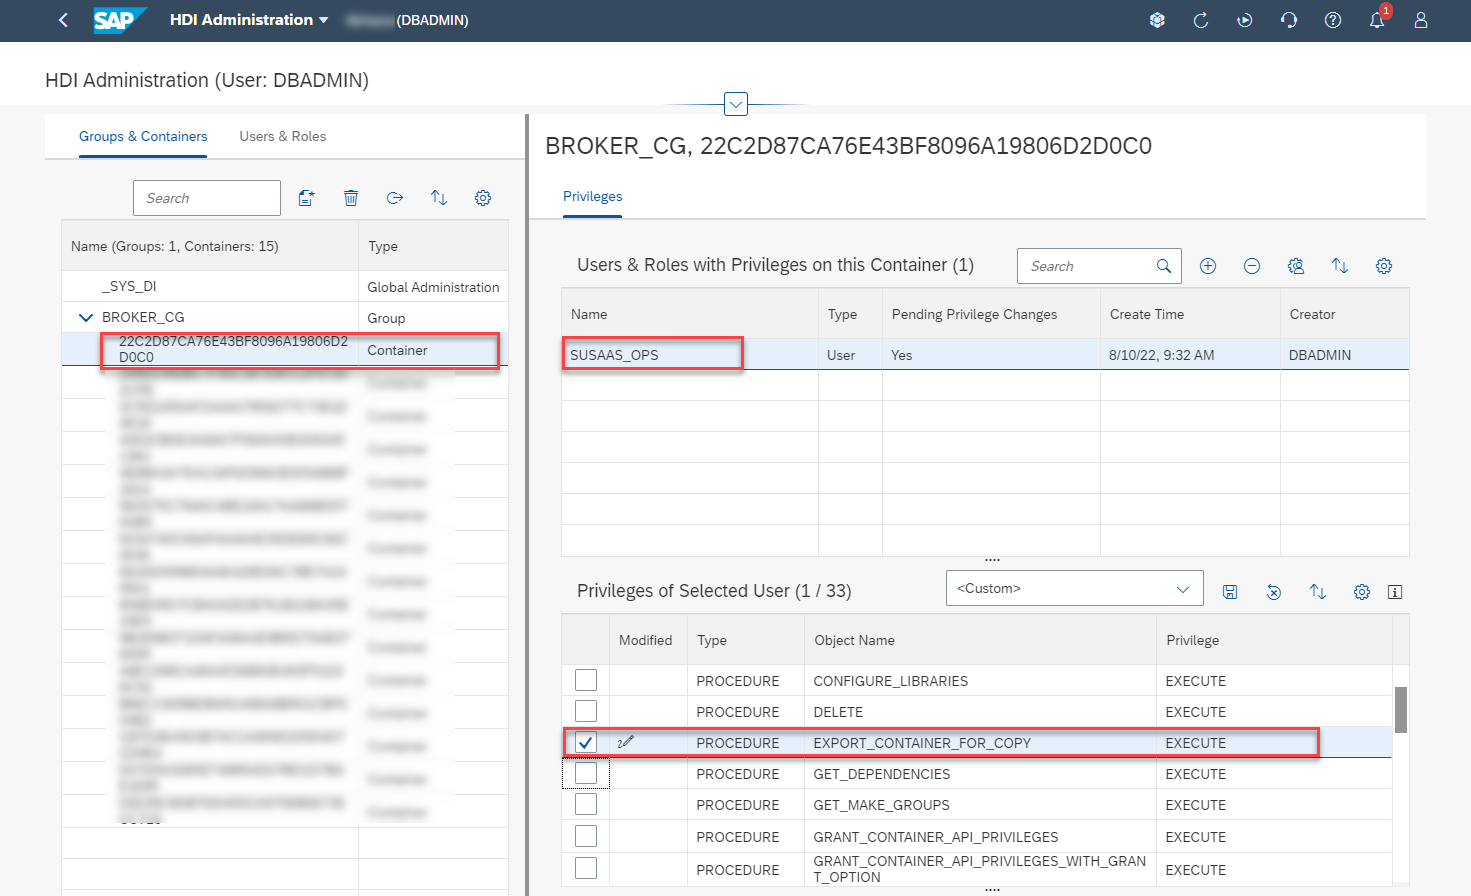The image size is (1471, 896).
Task: Switch to Users & Roles tab
Action: click(x=283, y=136)
